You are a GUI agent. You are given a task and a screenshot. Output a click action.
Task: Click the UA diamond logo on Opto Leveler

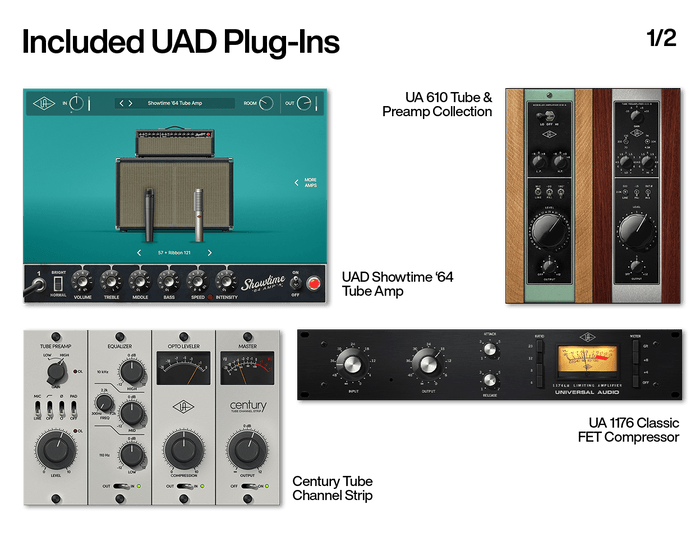pos(183,407)
